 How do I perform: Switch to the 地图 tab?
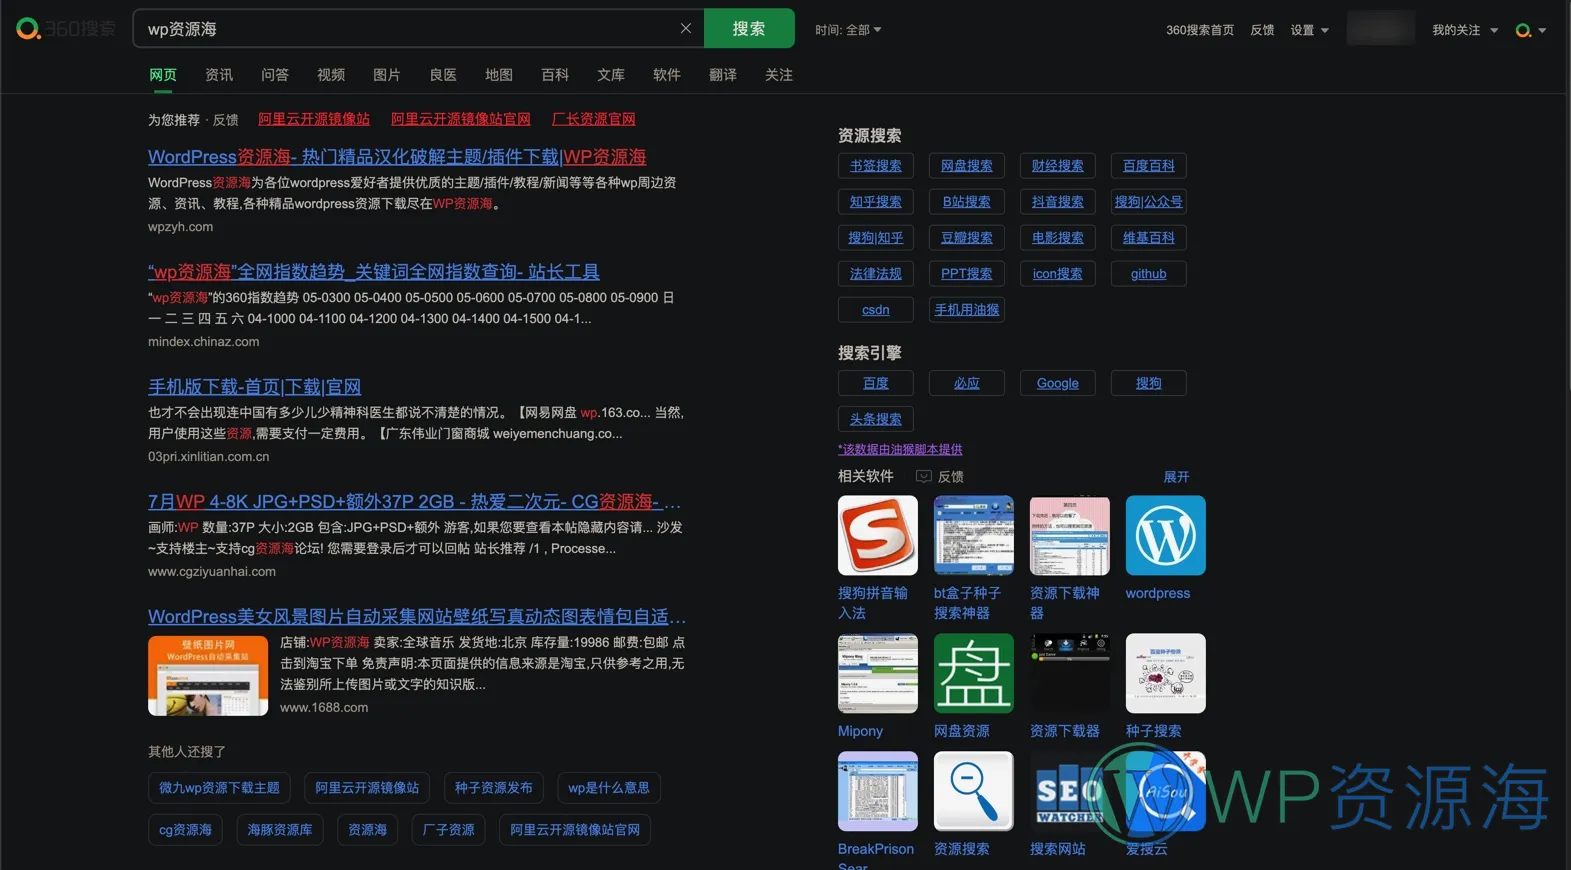point(499,75)
